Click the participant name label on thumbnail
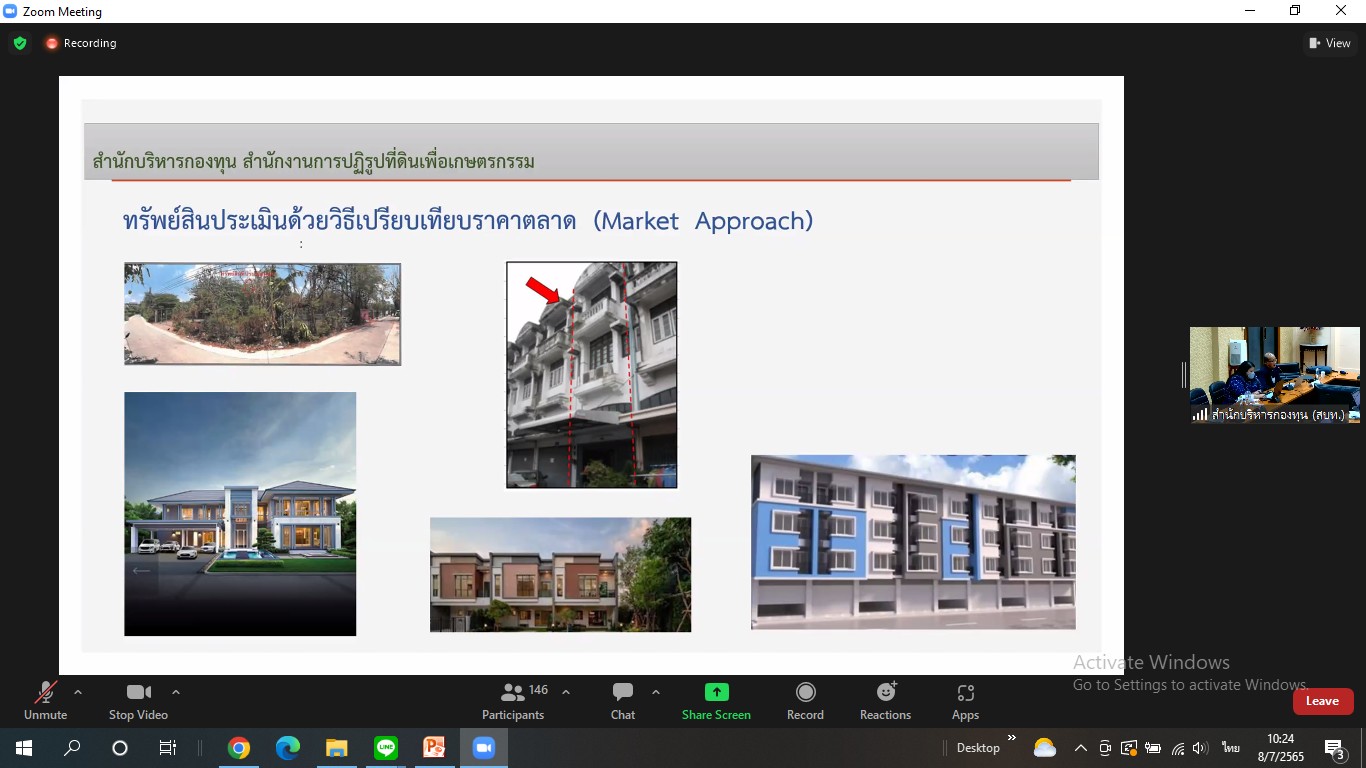 (1277, 414)
